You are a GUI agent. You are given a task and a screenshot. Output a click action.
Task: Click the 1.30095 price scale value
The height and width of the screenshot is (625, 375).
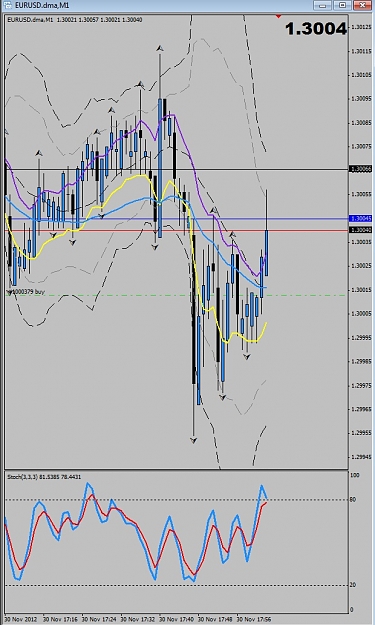tap(361, 99)
